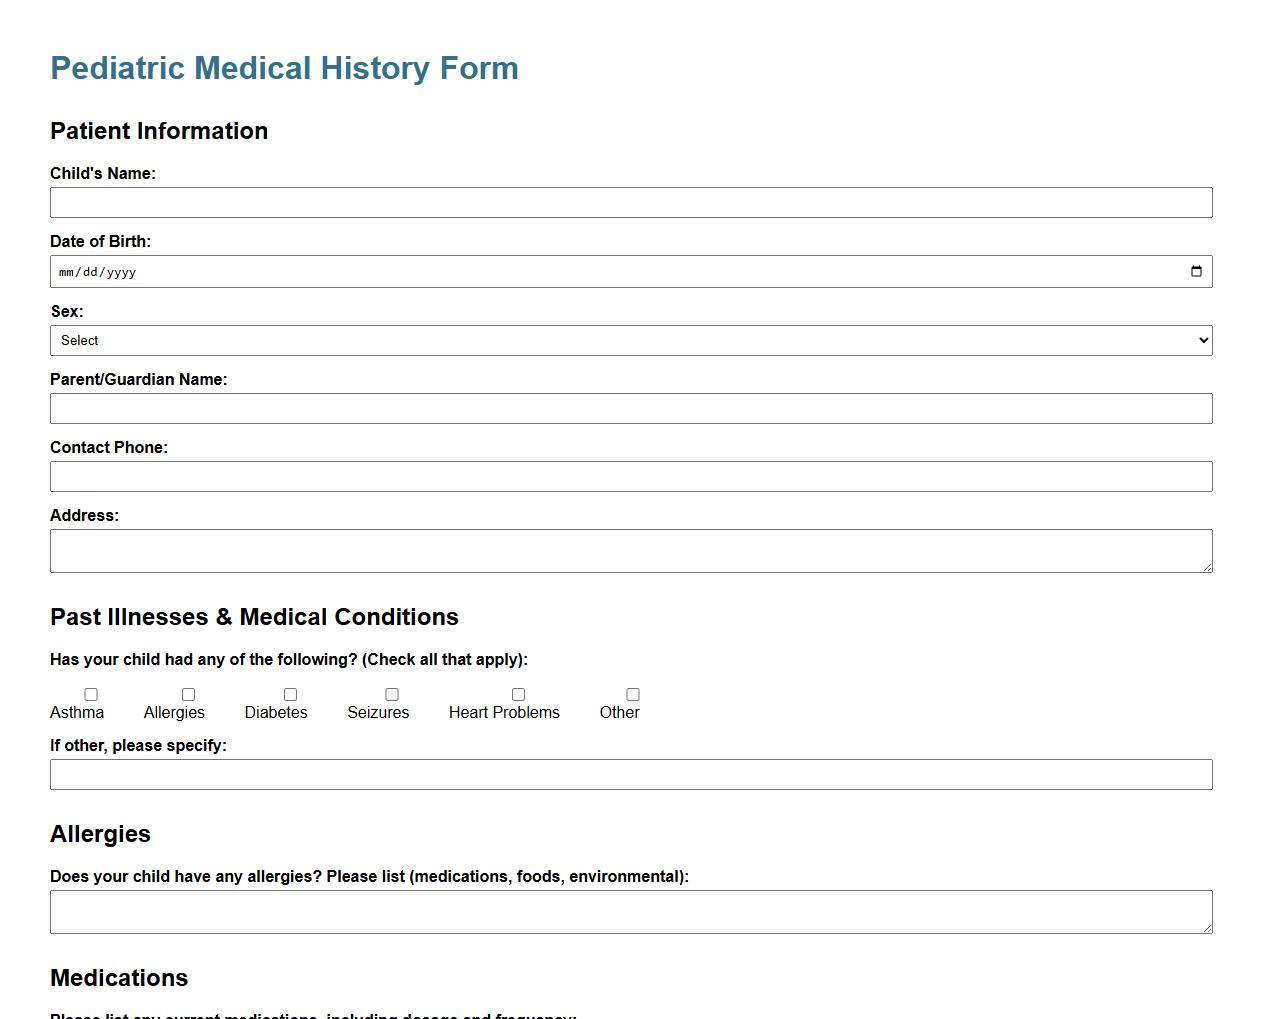1263x1019 pixels.
Task: Click the Pediatric Medical History Form title
Action: click(x=284, y=67)
